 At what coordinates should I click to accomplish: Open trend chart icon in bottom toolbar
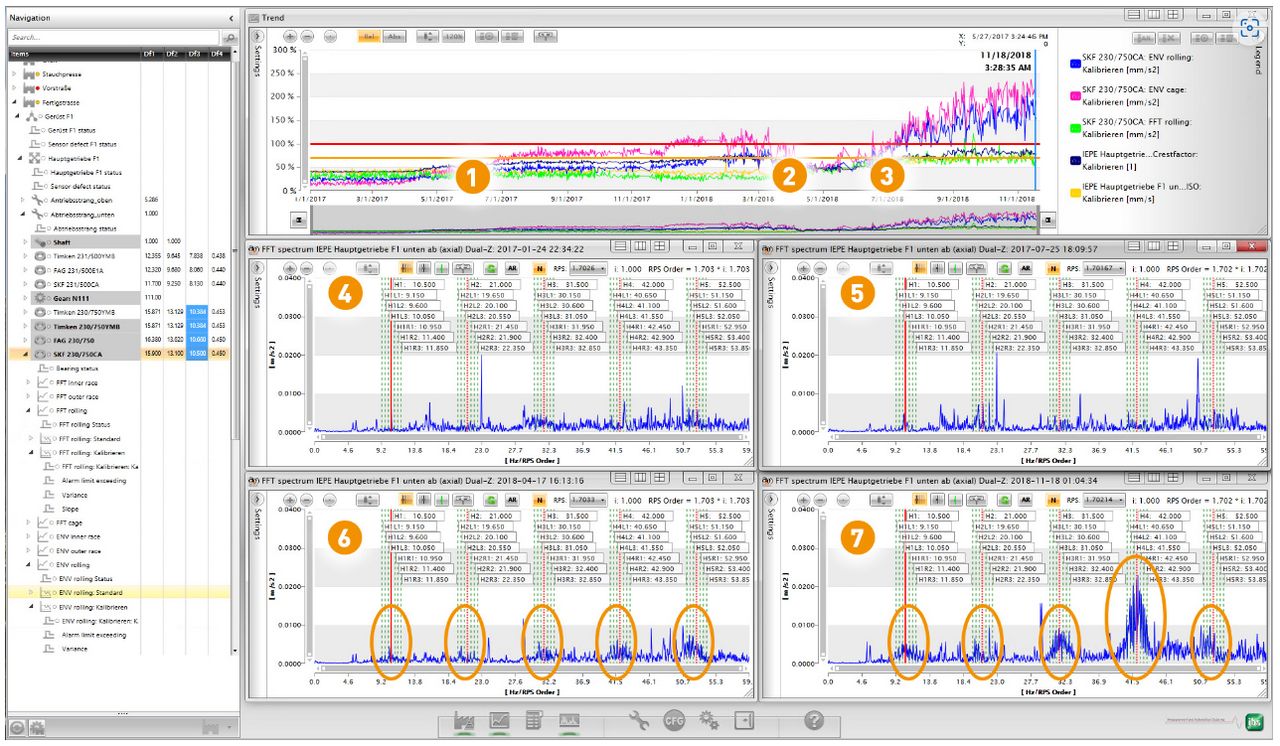[x=499, y=720]
